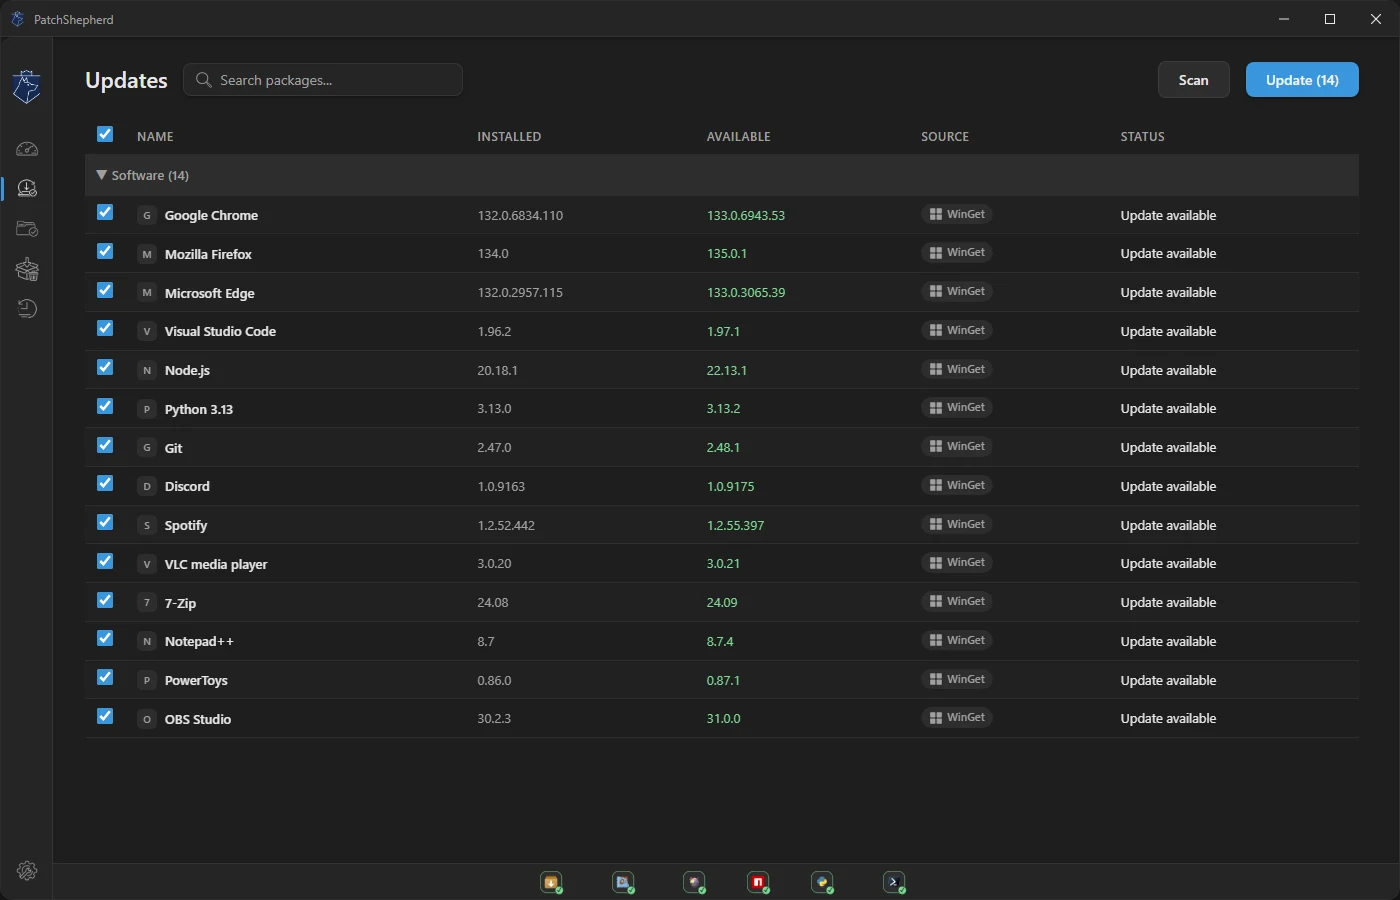Click available version 8.7.4
Image resolution: width=1400 pixels, height=900 pixels.
pos(720,641)
